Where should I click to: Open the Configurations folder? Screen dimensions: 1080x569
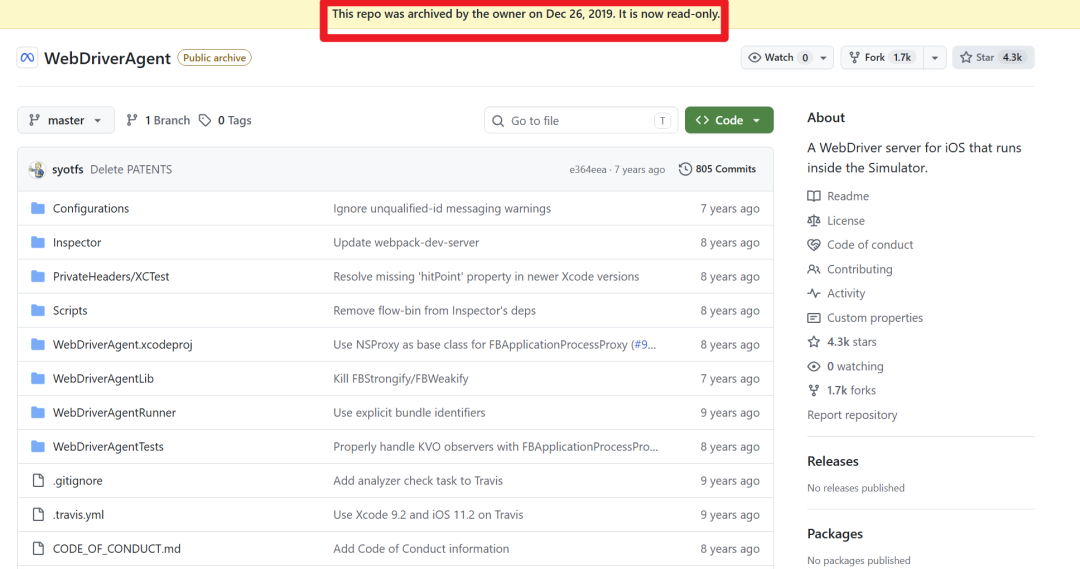pyautogui.click(x=91, y=208)
